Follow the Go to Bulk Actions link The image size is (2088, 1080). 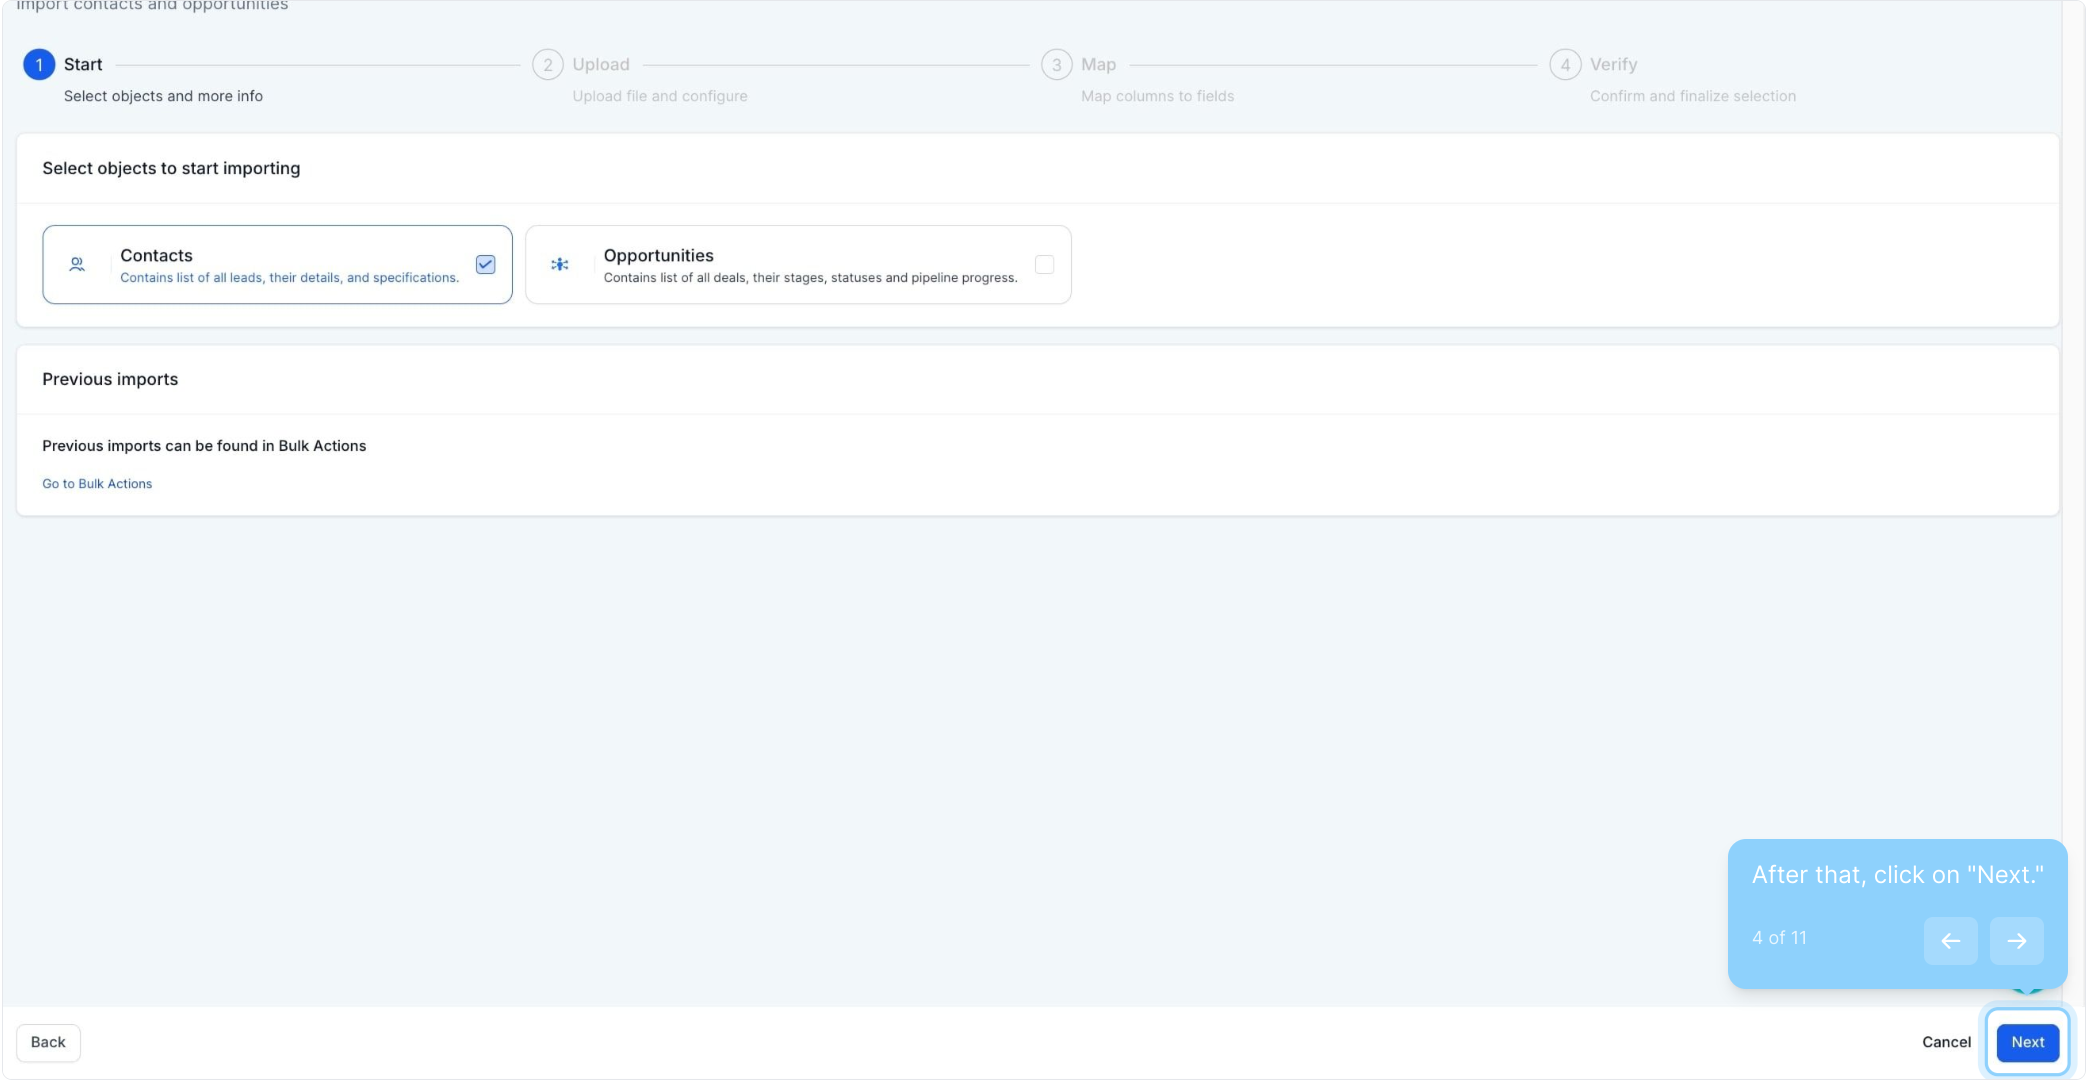[97, 484]
